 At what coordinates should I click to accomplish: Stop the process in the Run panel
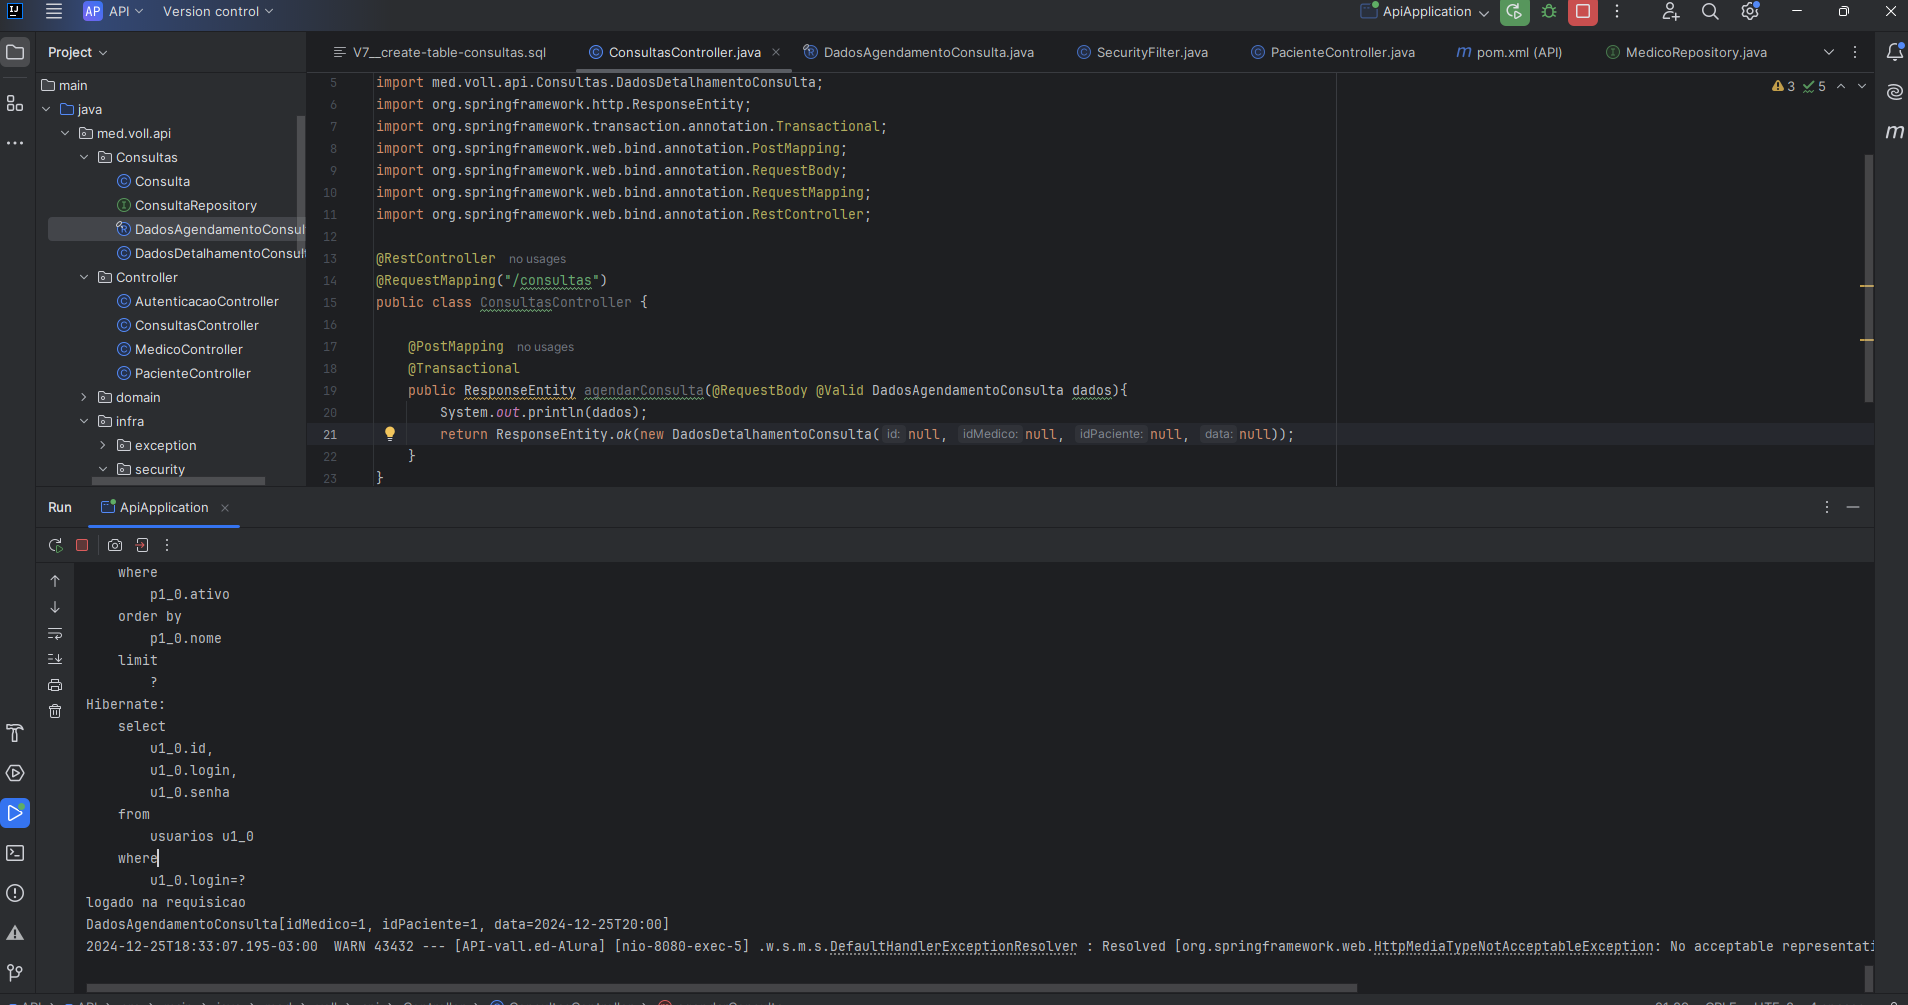click(82, 545)
